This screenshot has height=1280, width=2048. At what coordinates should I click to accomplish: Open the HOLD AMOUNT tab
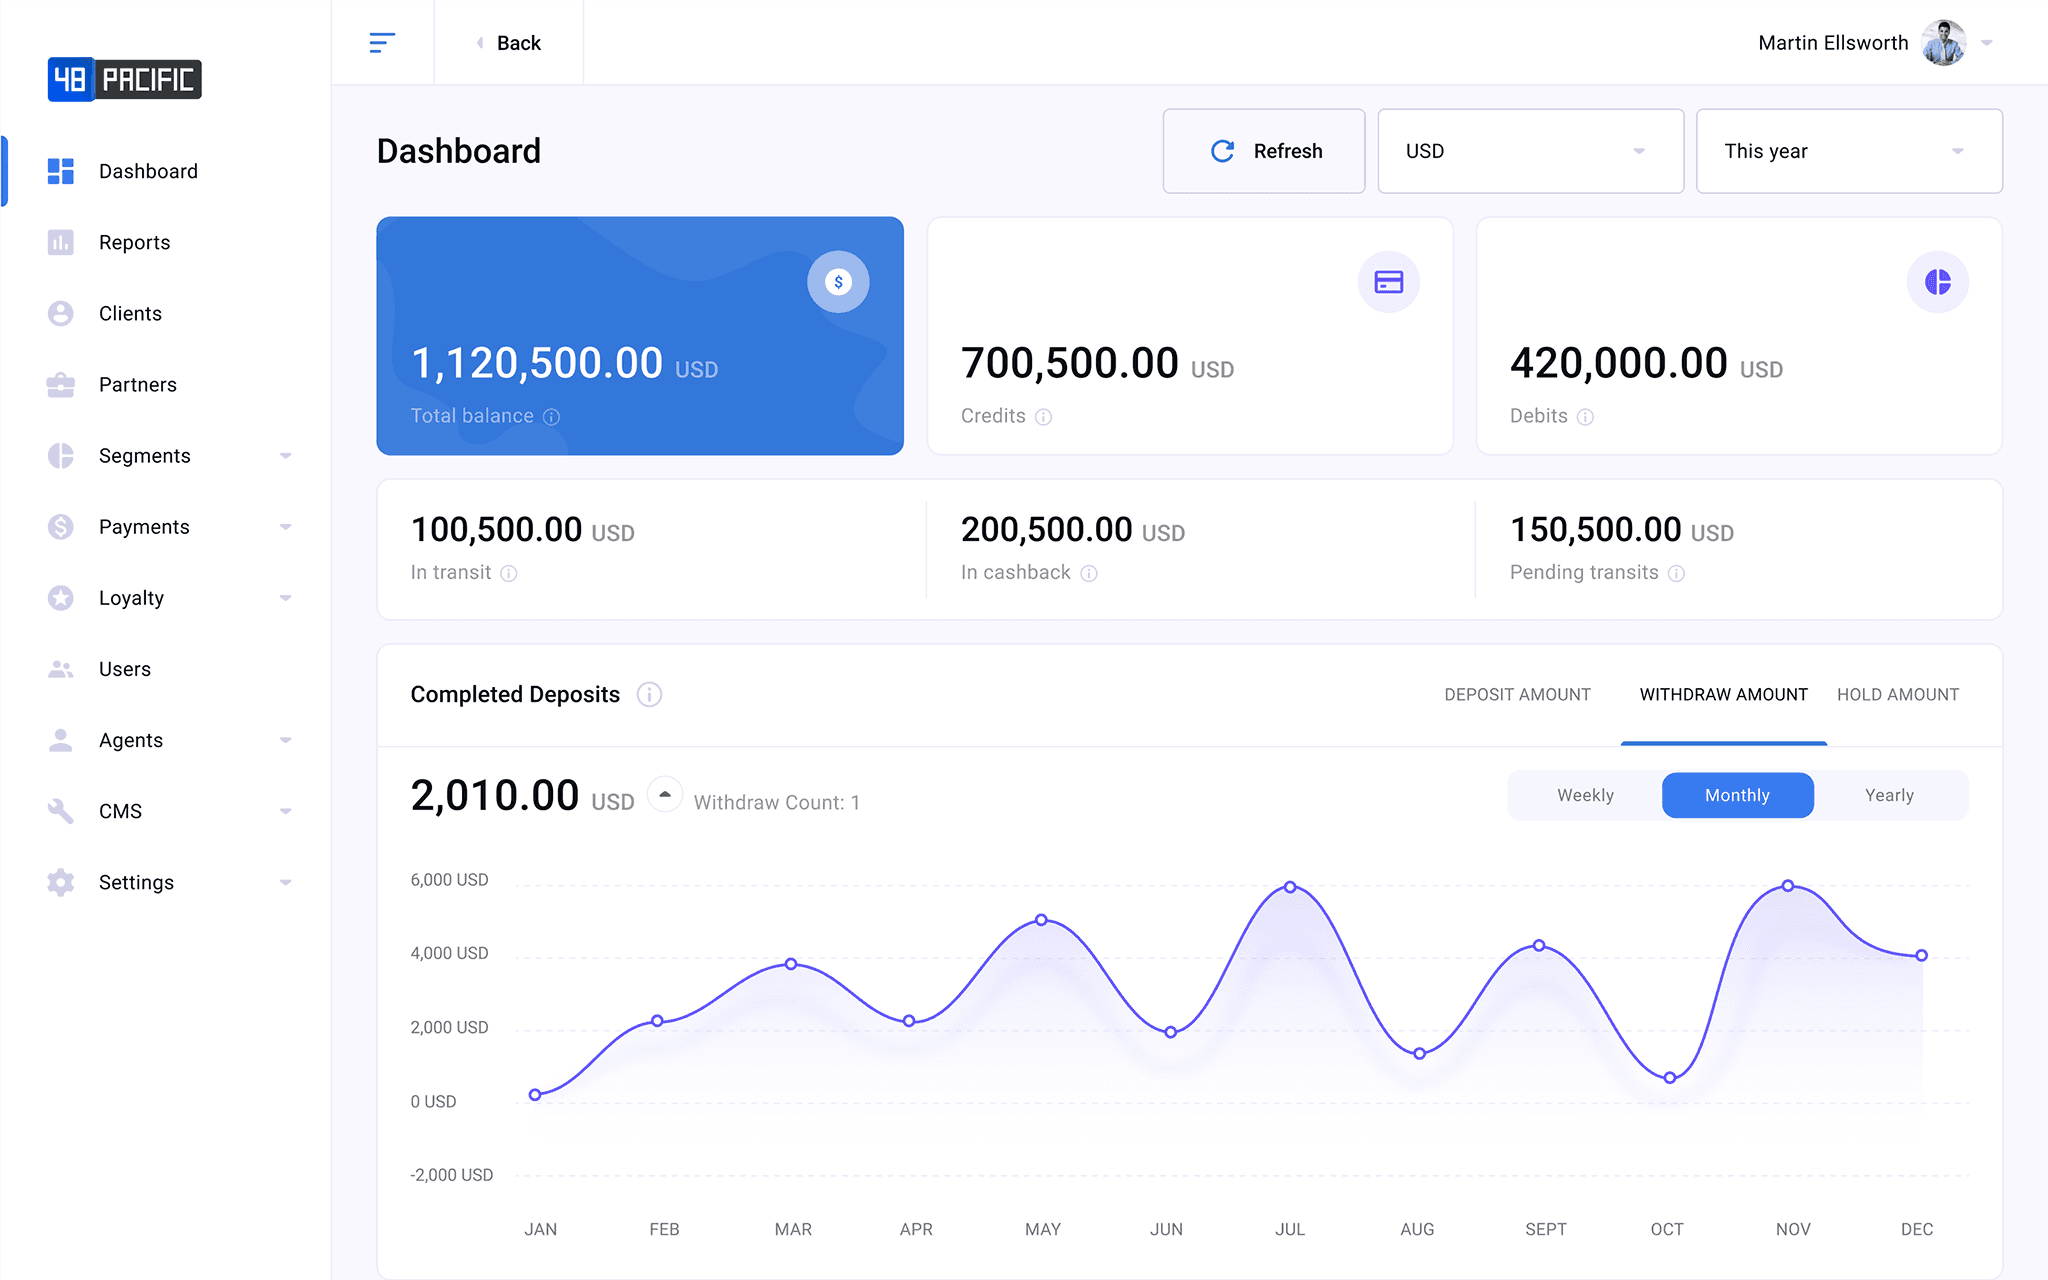pos(1897,695)
